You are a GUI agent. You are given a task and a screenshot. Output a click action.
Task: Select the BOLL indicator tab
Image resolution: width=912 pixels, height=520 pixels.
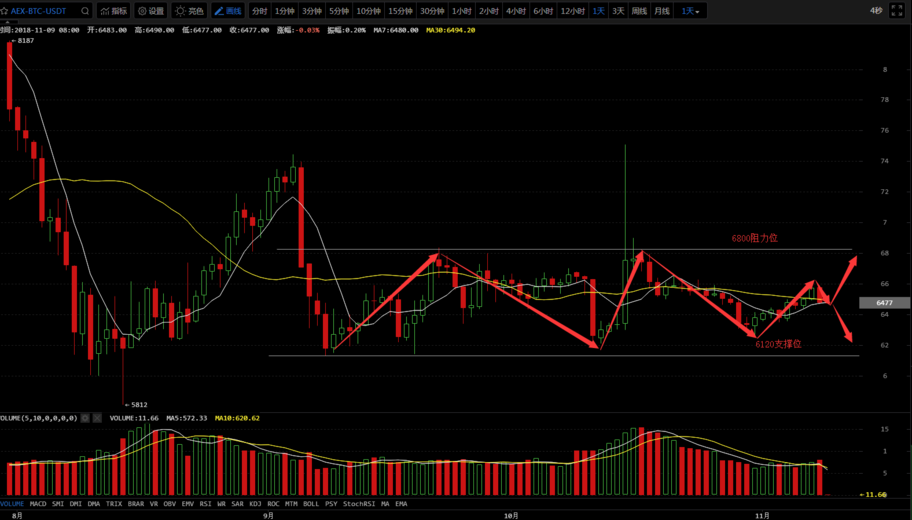click(x=311, y=504)
